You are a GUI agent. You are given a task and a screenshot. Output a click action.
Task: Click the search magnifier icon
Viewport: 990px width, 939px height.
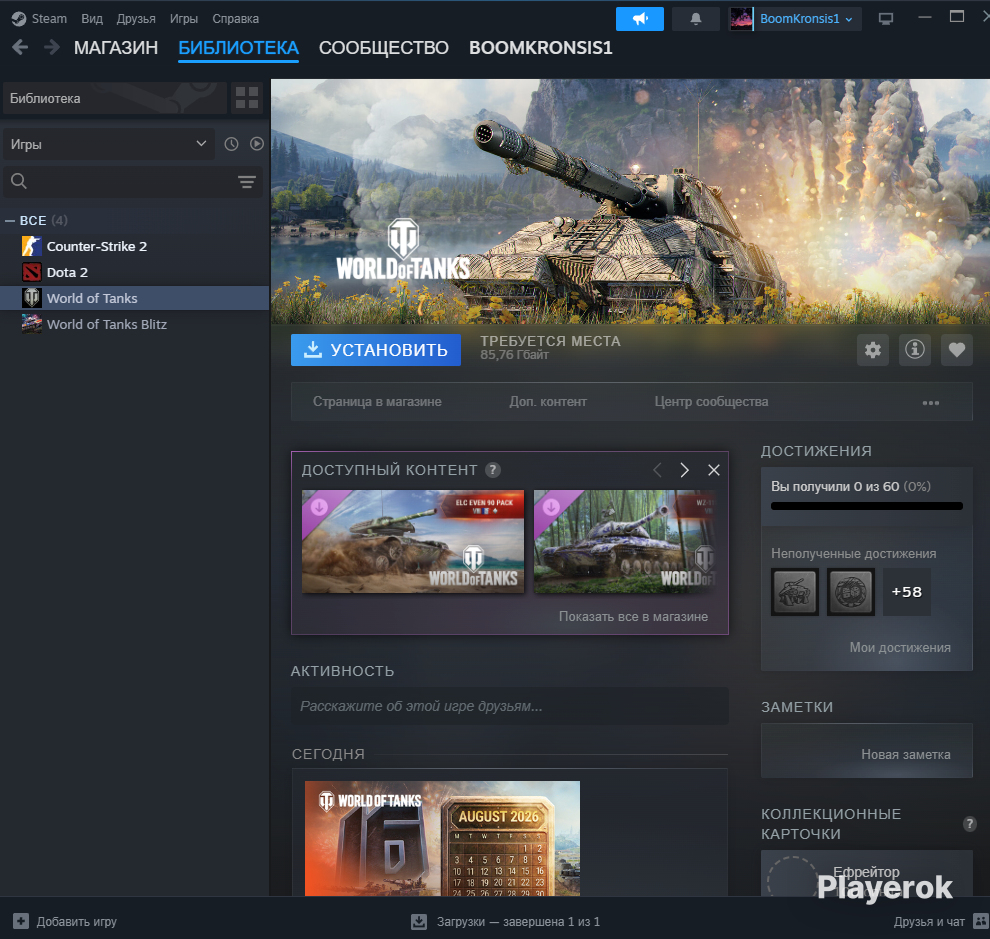[x=19, y=181]
